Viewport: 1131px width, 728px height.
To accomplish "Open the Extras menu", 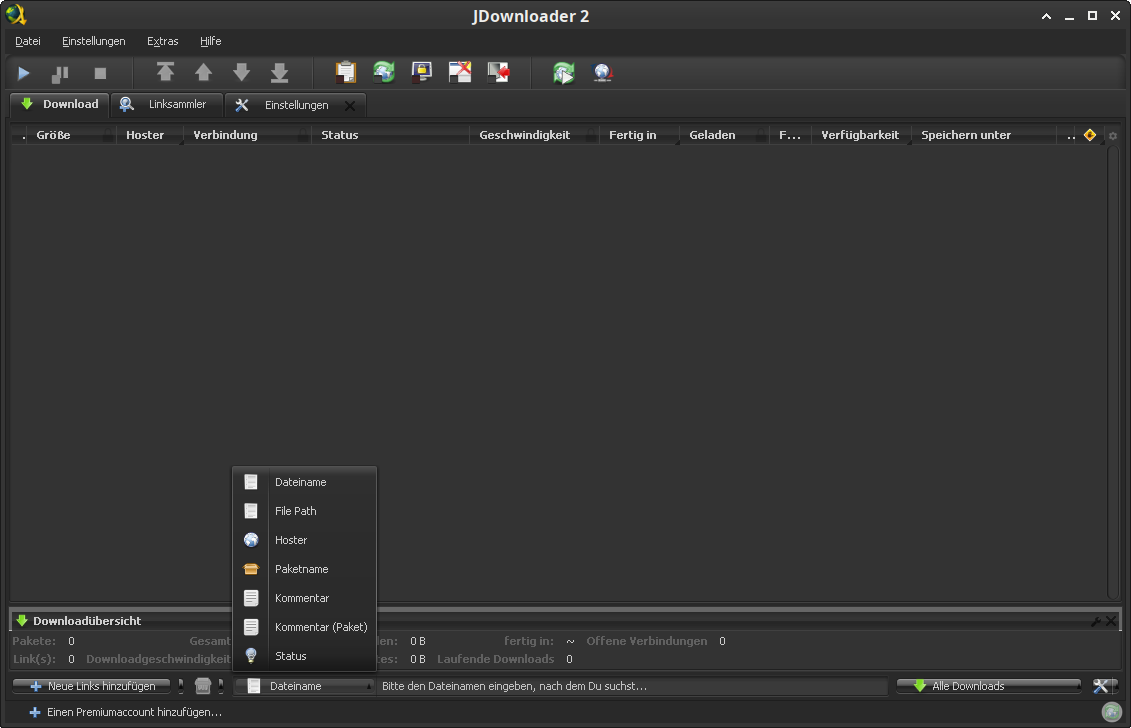I will click(162, 41).
